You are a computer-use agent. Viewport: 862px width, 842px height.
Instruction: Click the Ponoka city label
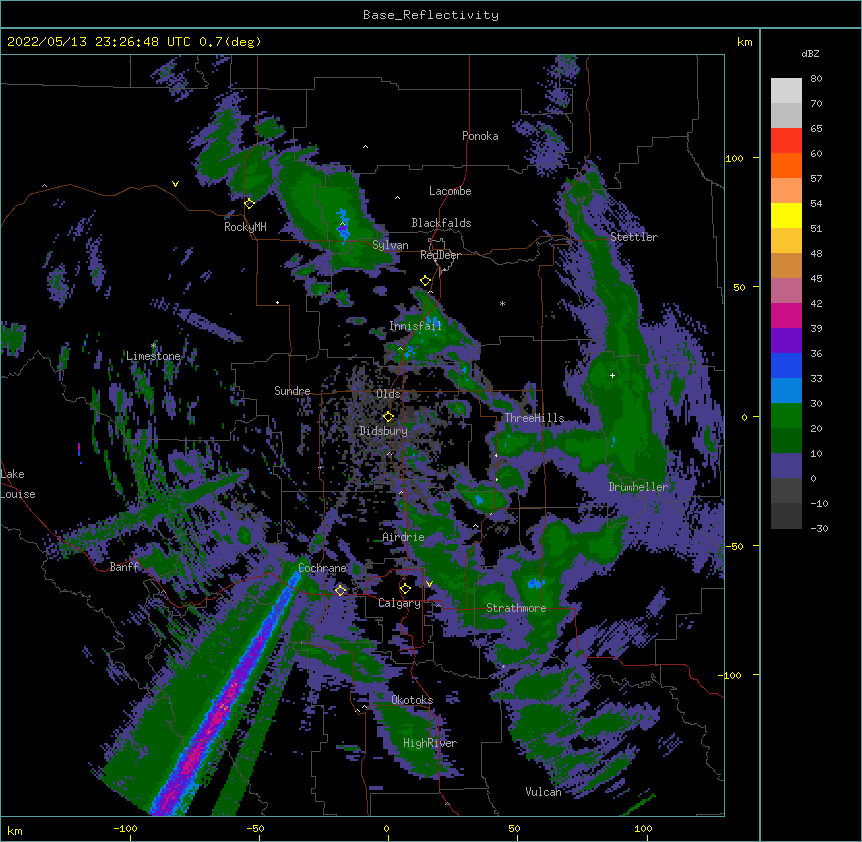[480, 136]
